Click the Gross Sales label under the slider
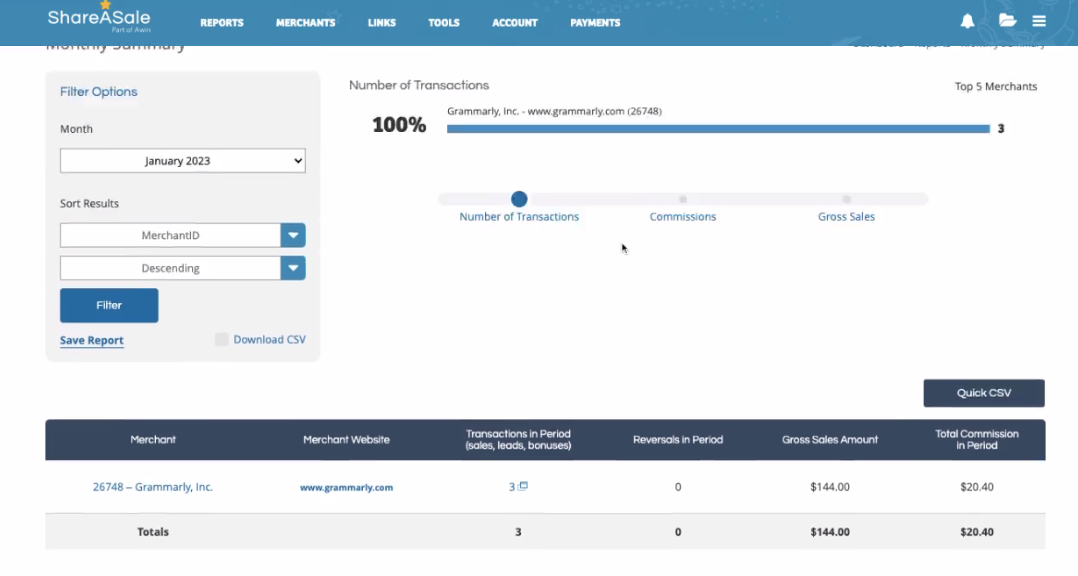Screen dimensions: 1078x576 (846, 217)
